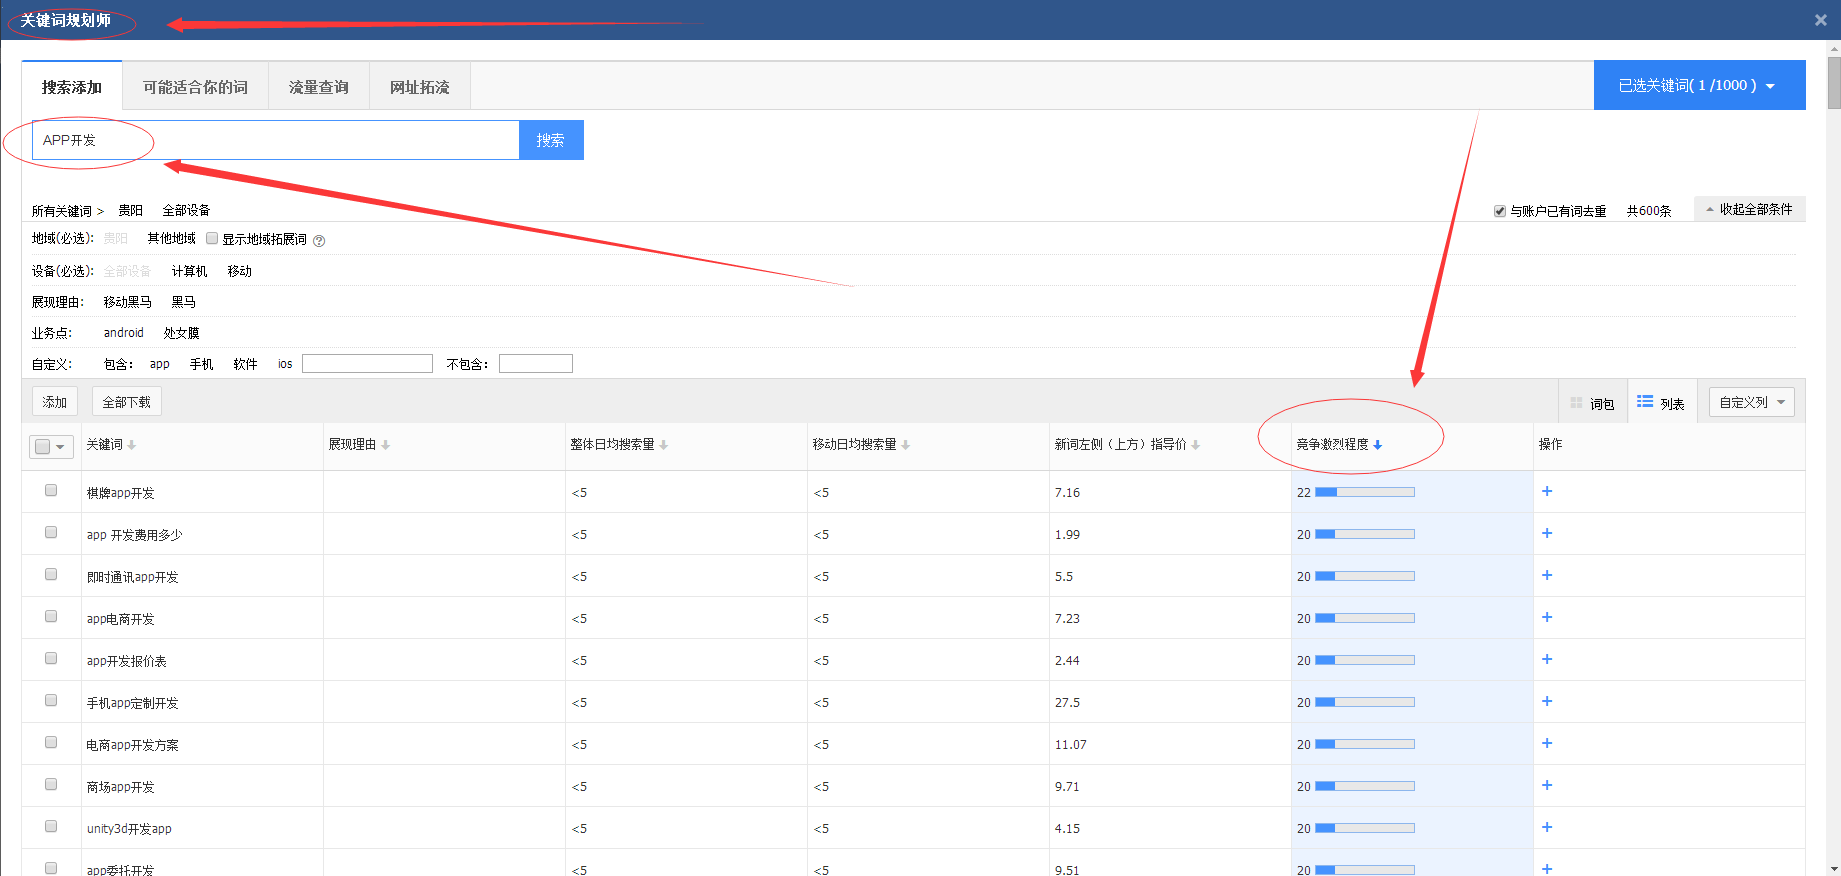Tick checkbox for app电商开发 row
The width and height of the screenshot is (1841, 876).
tap(51, 616)
